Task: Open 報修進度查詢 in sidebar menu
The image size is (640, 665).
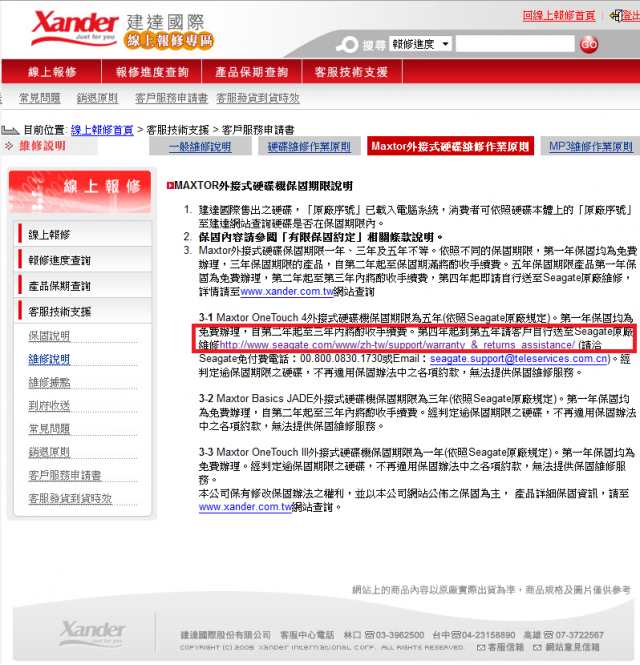Action: (83, 260)
